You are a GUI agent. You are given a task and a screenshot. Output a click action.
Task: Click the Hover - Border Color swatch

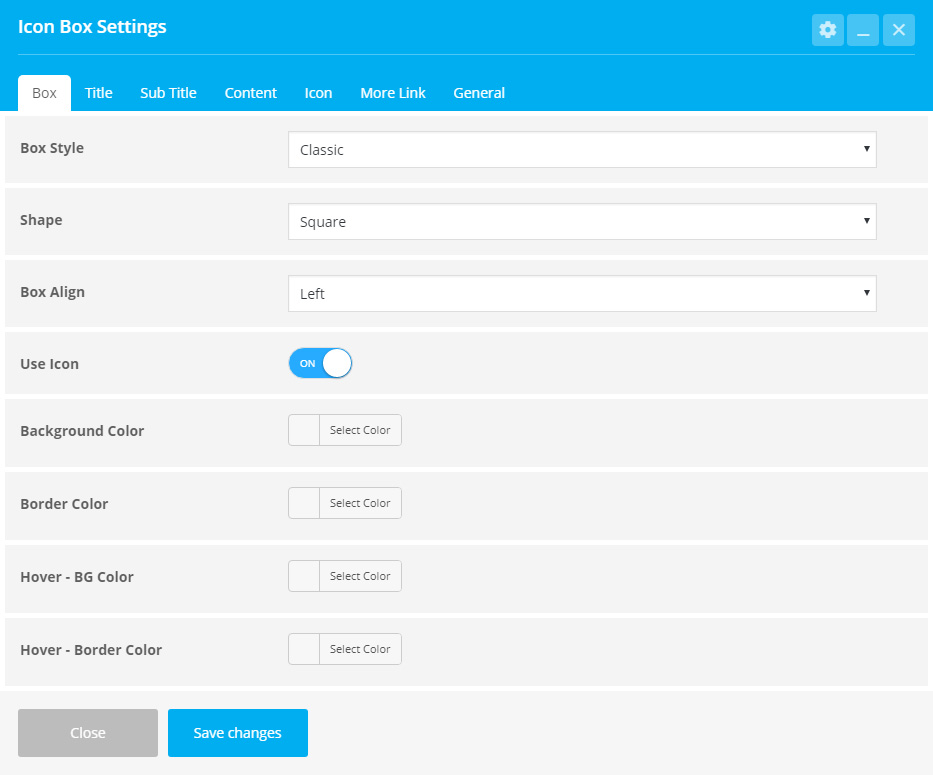[304, 649]
